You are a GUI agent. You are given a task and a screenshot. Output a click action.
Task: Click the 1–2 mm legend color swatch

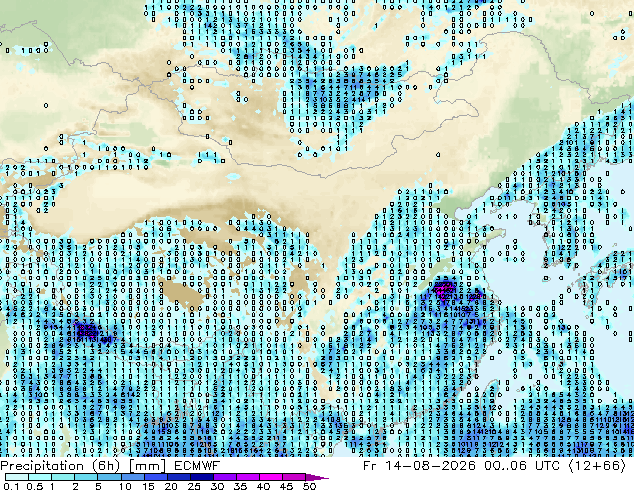63,477
